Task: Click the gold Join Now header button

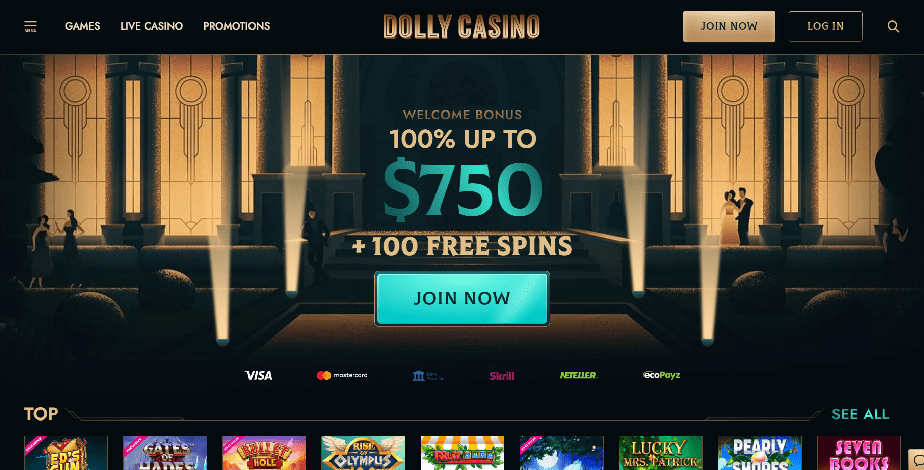Action: [x=729, y=27]
